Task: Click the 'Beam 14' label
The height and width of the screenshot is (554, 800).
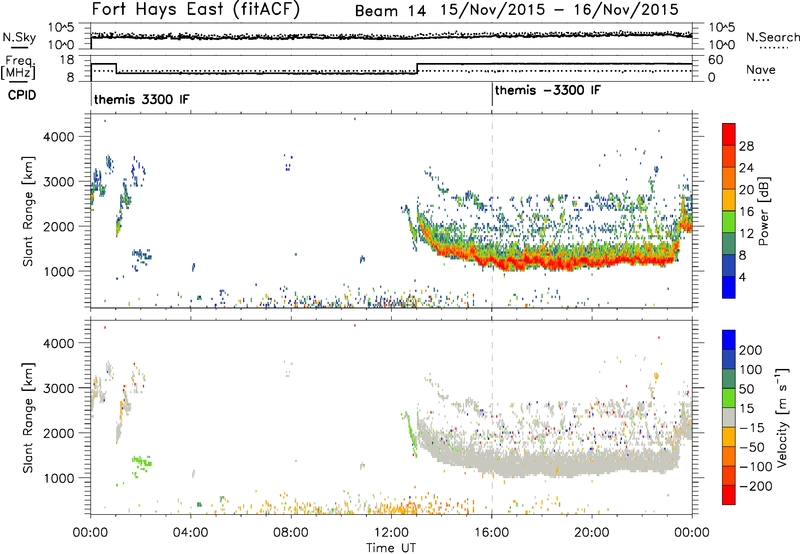Action: 390,11
